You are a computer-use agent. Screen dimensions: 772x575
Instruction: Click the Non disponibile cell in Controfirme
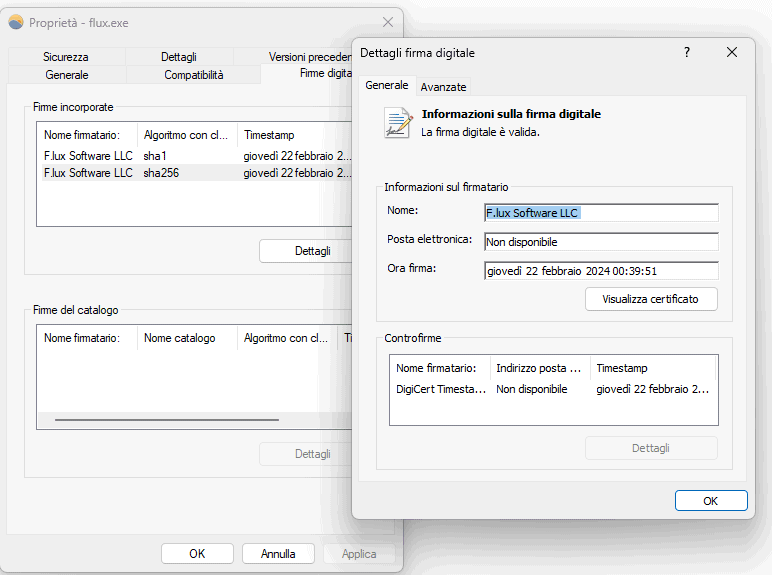(x=532, y=389)
